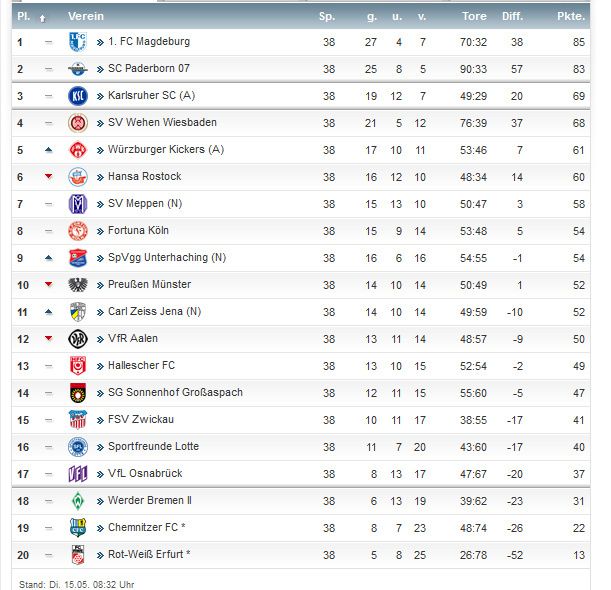Open the Rot-Weiß Erfurt team link
Viewport: 611px width, 590px height.
149,554
